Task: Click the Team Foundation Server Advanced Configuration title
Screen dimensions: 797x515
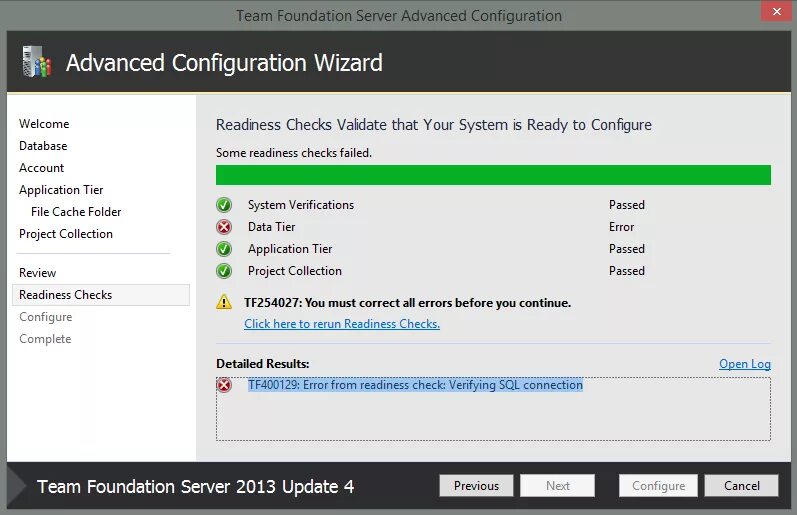Action: (x=399, y=16)
